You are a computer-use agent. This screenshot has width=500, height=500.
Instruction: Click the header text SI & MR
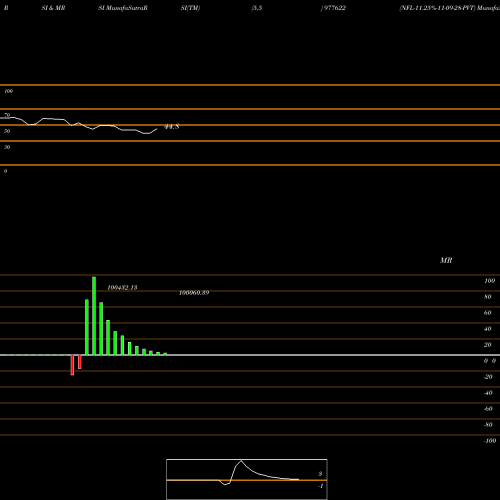(53, 8)
